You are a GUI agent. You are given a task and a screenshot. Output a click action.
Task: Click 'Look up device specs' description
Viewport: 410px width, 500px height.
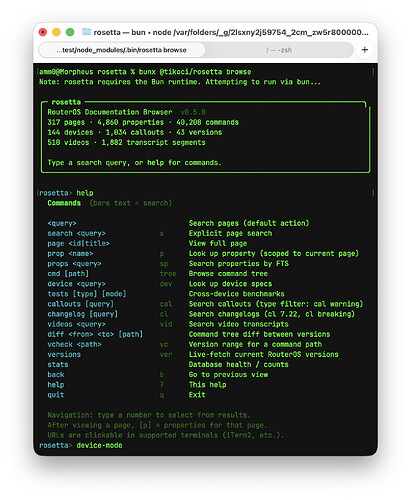click(x=230, y=284)
